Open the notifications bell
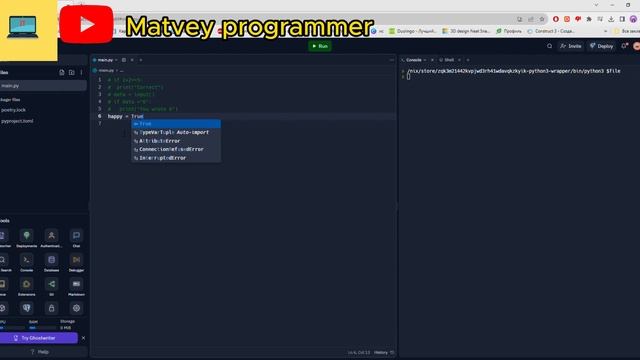This screenshot has height=360, width=640. [x=624, y=46]
